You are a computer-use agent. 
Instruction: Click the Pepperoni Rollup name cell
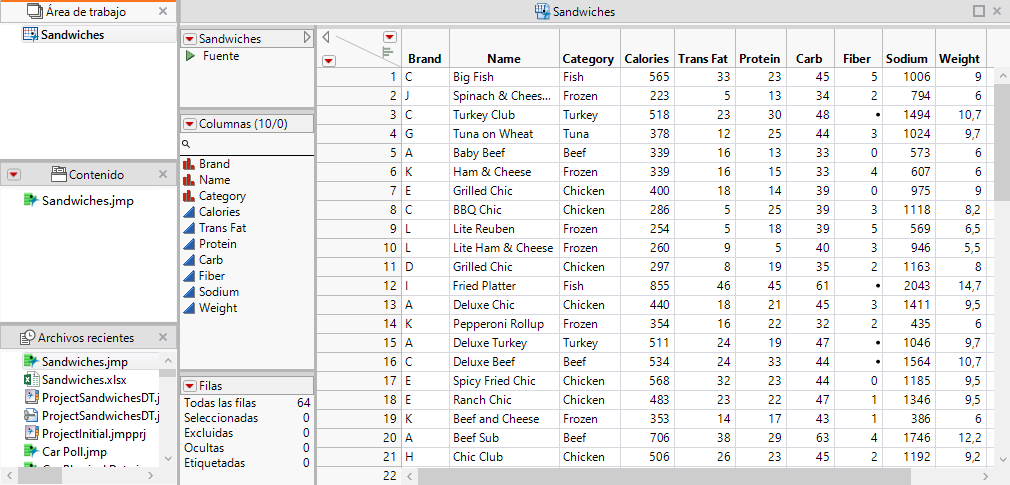504,324
